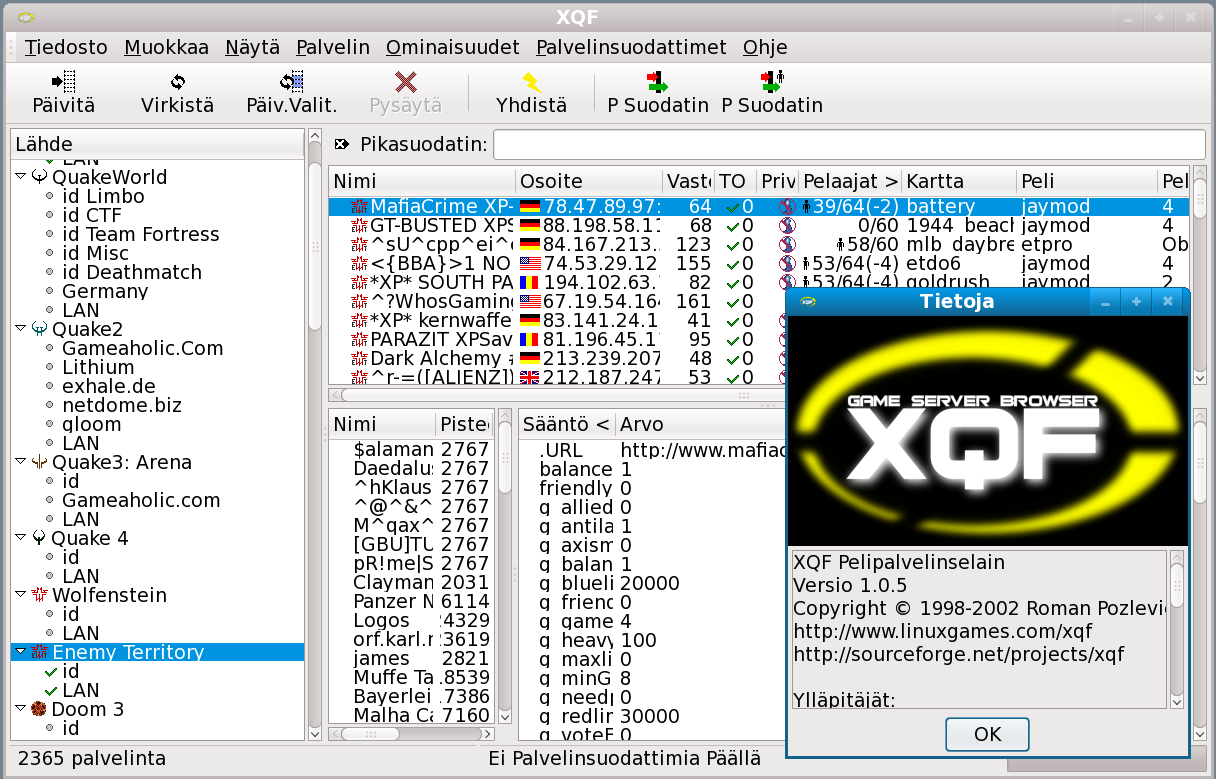1216x779 pixels.
Task: Open the Tiedosto menu
Action: point(66,47)
